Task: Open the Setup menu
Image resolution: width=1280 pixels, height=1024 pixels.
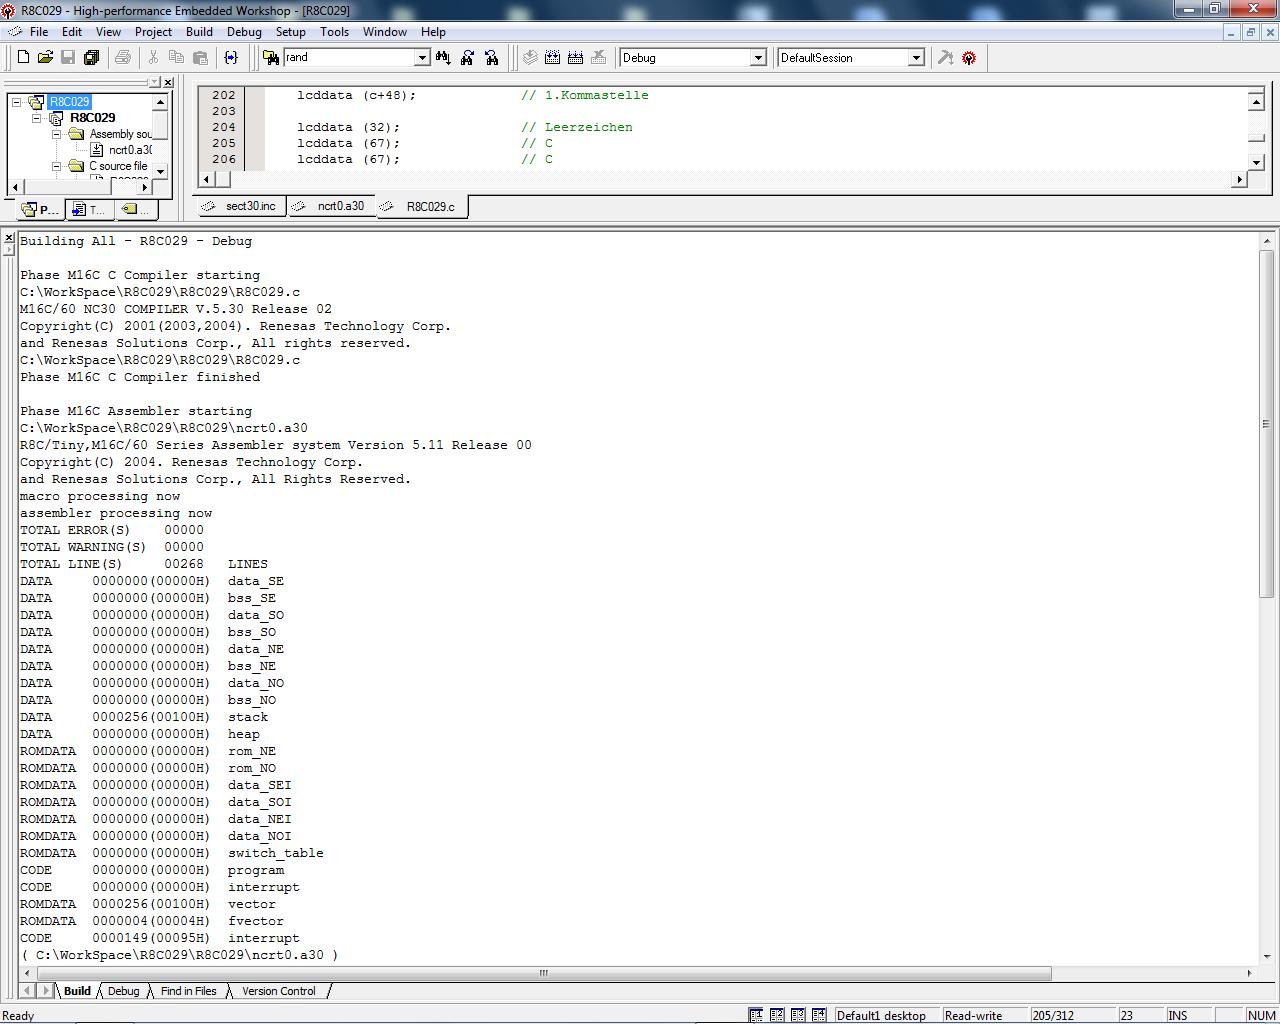Action: [x=291, y=32]
